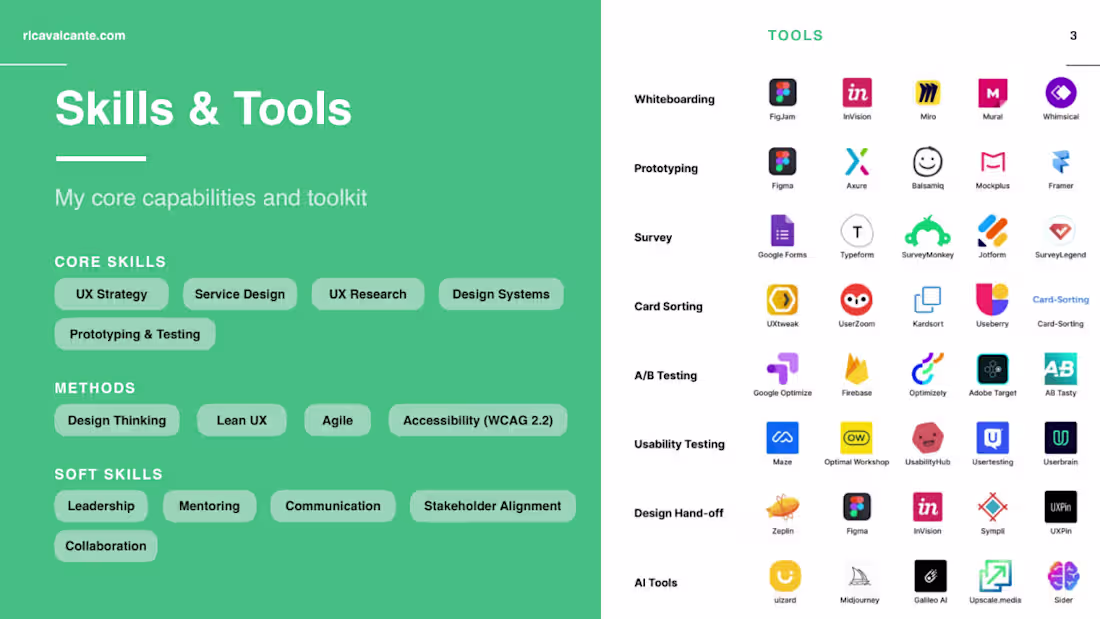Select the InVision icon under Whiteboarding
Screen dimensions: 1100x619
(857, 93)
